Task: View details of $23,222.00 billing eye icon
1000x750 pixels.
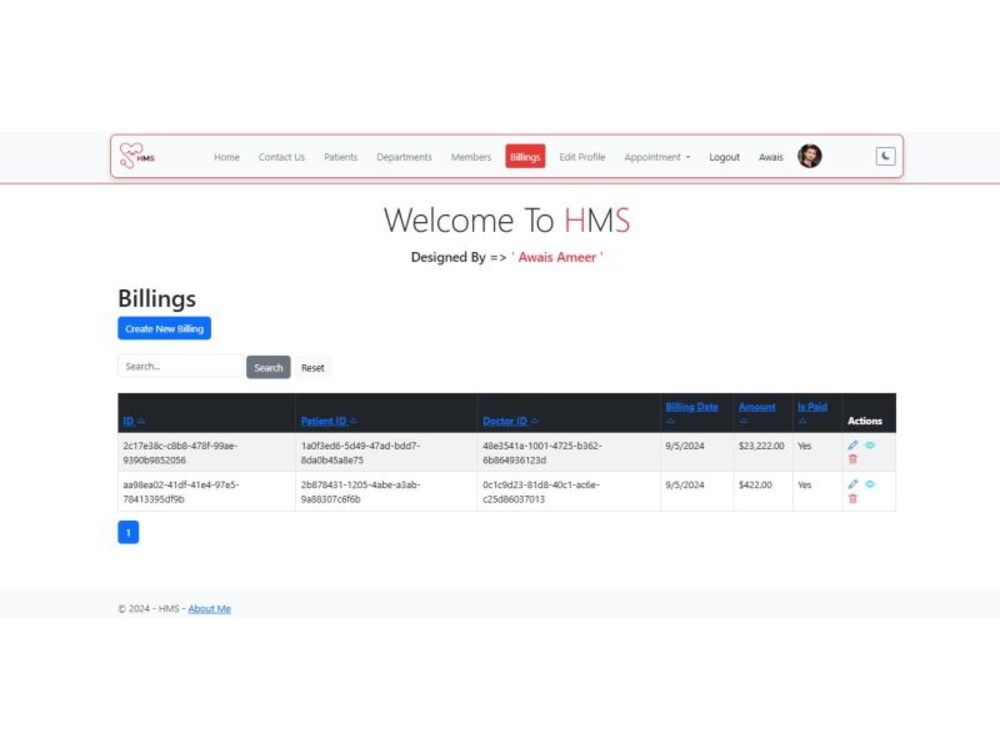Action: (x=870, y=445)
